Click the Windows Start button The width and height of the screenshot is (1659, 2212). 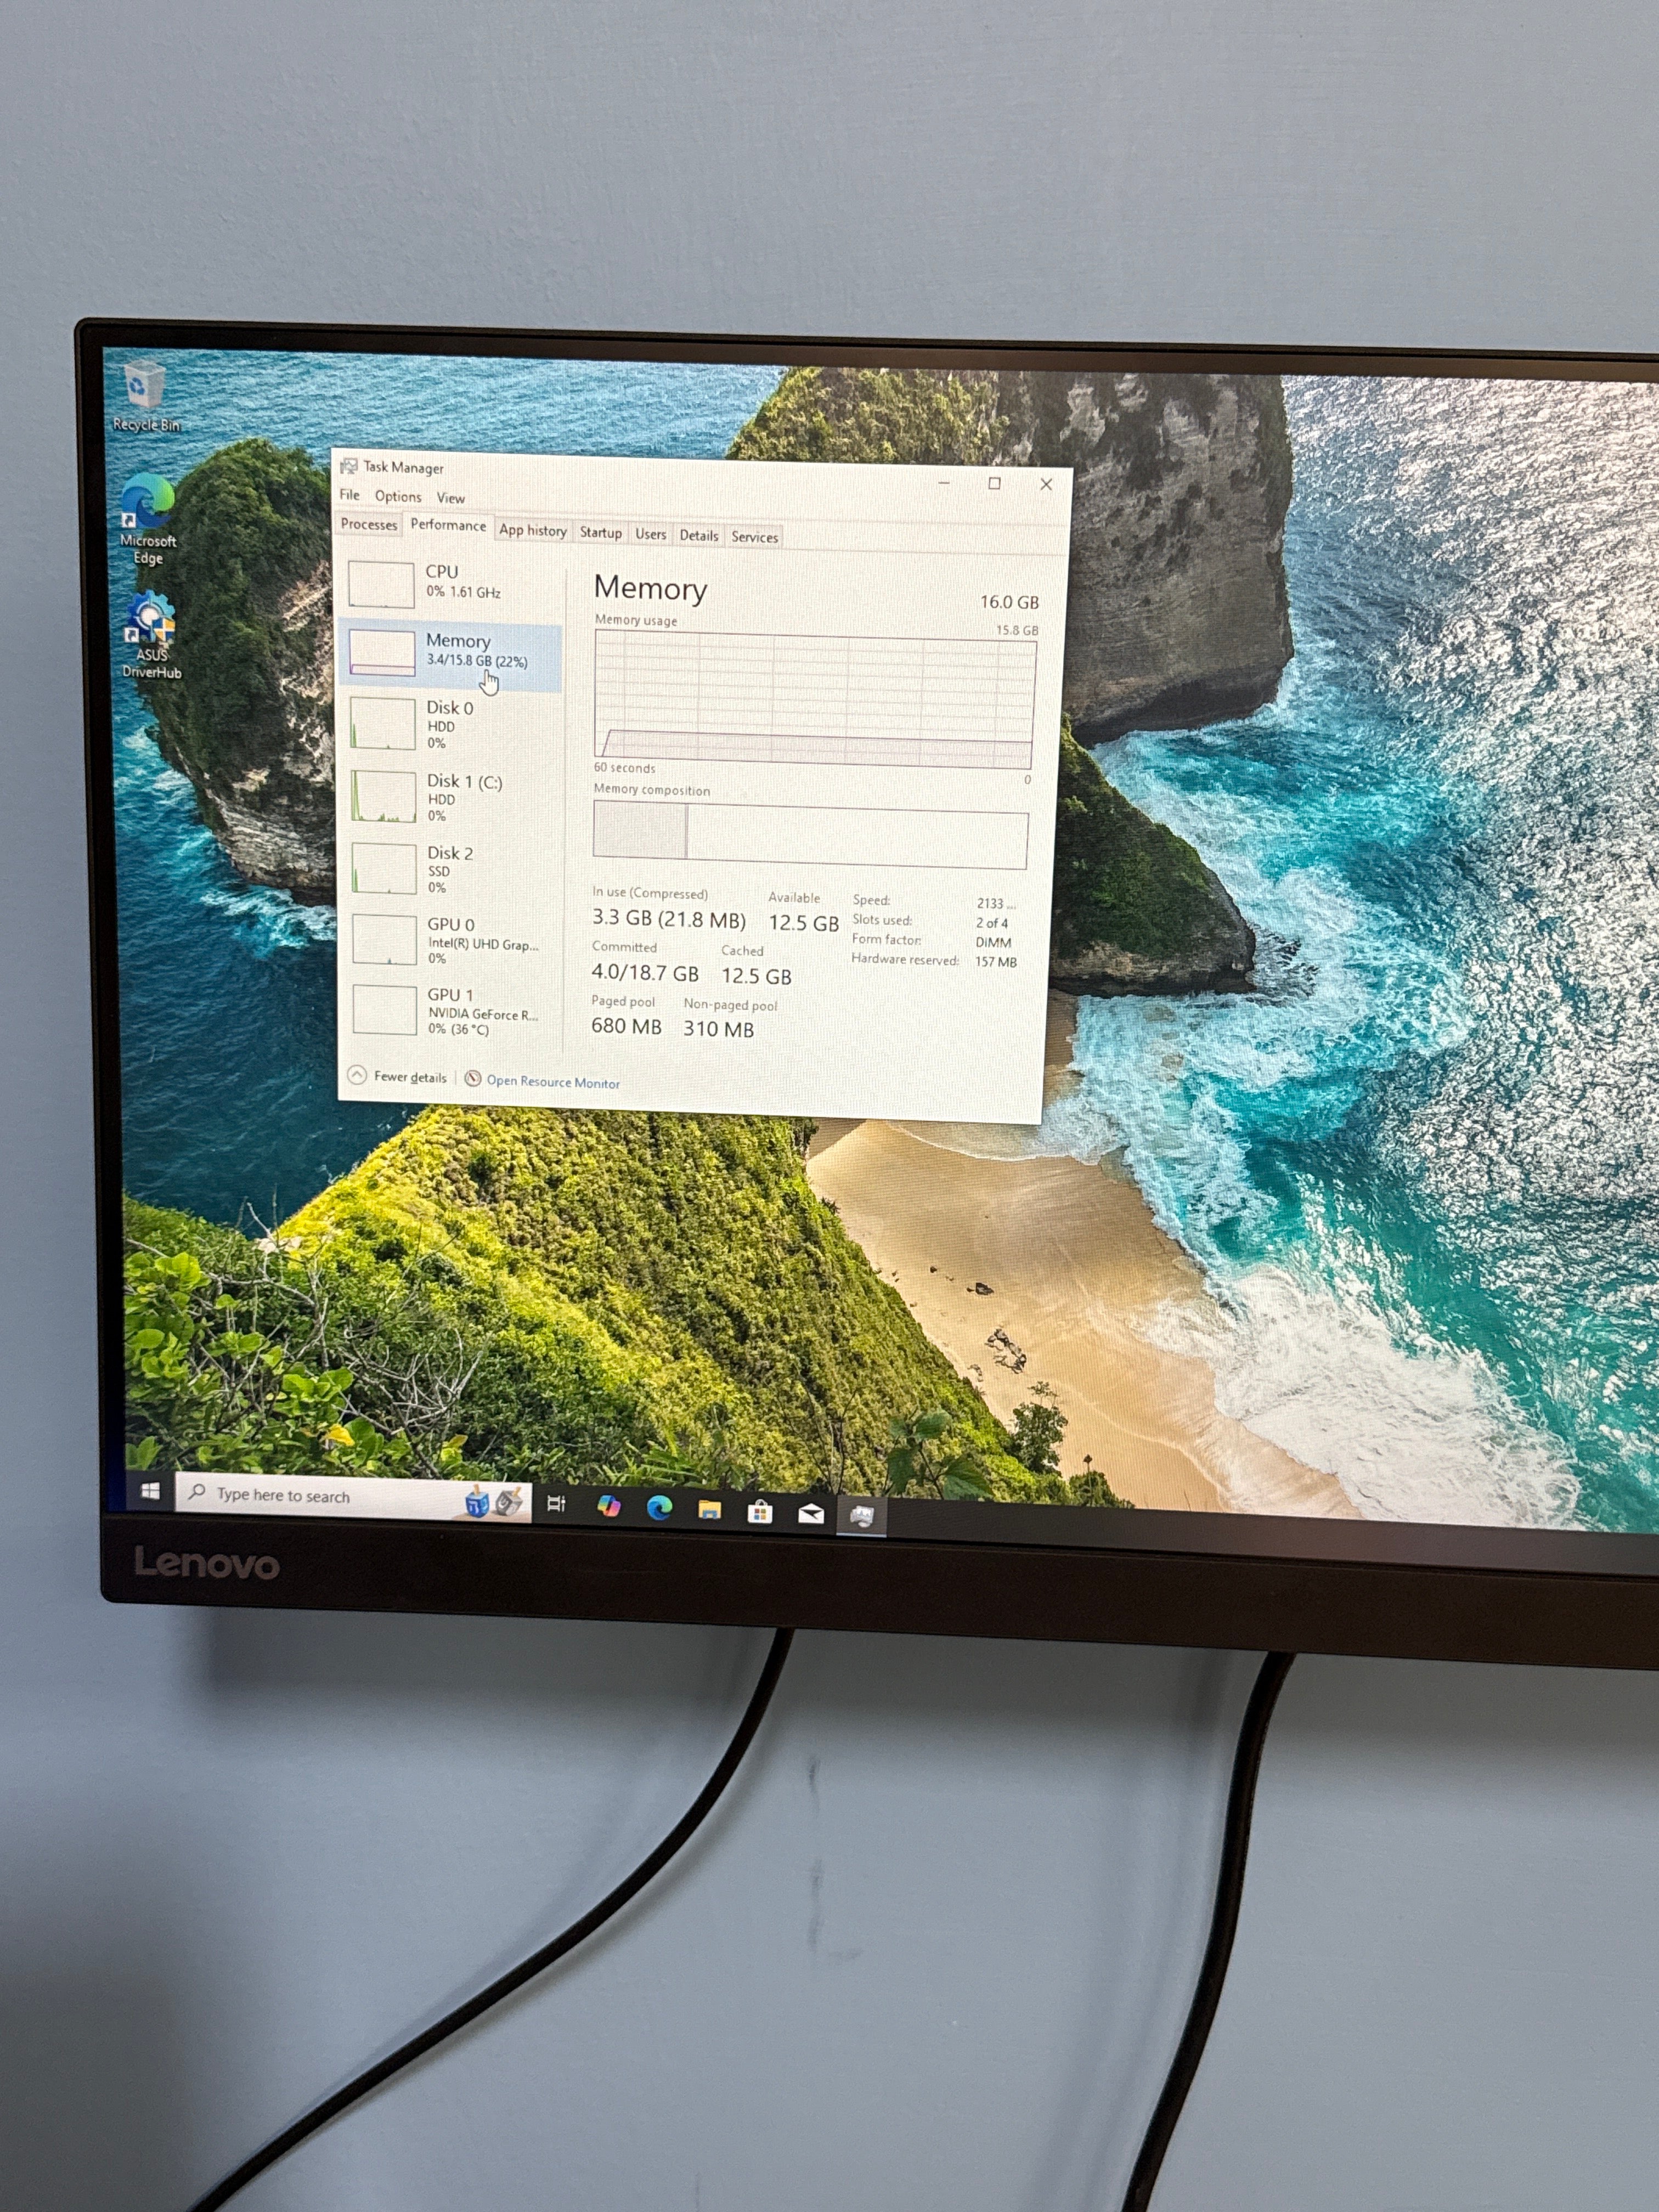click(151, 1491)
